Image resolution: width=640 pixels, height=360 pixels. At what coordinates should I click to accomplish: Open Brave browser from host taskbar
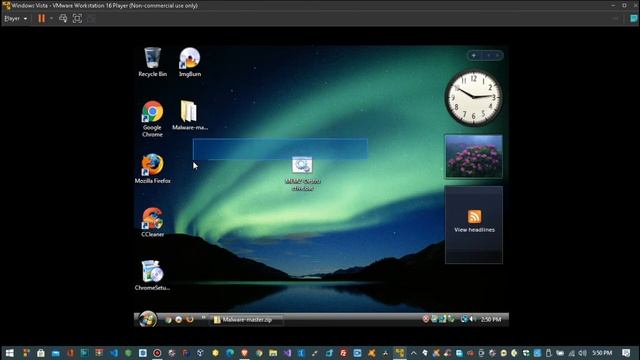tap(244, 353)
